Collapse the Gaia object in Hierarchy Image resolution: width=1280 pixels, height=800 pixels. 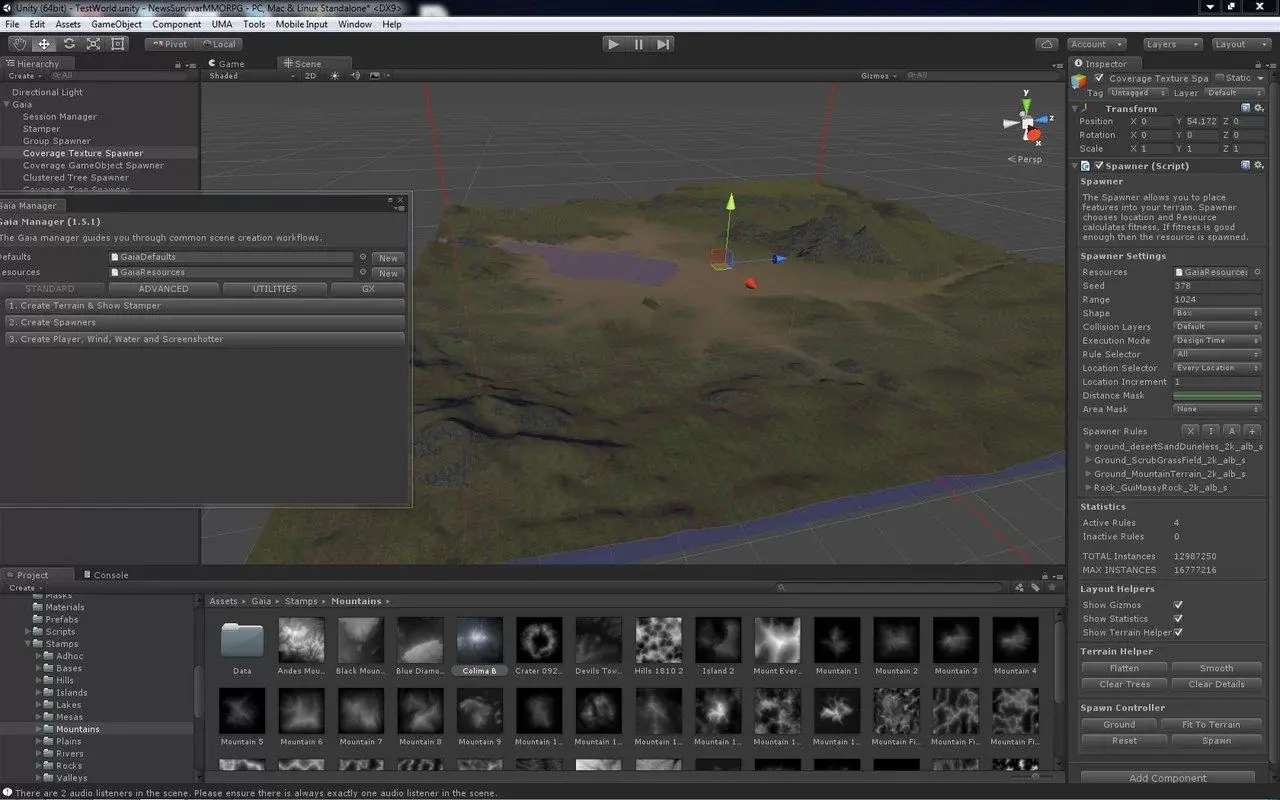click(x=7, y=104)
